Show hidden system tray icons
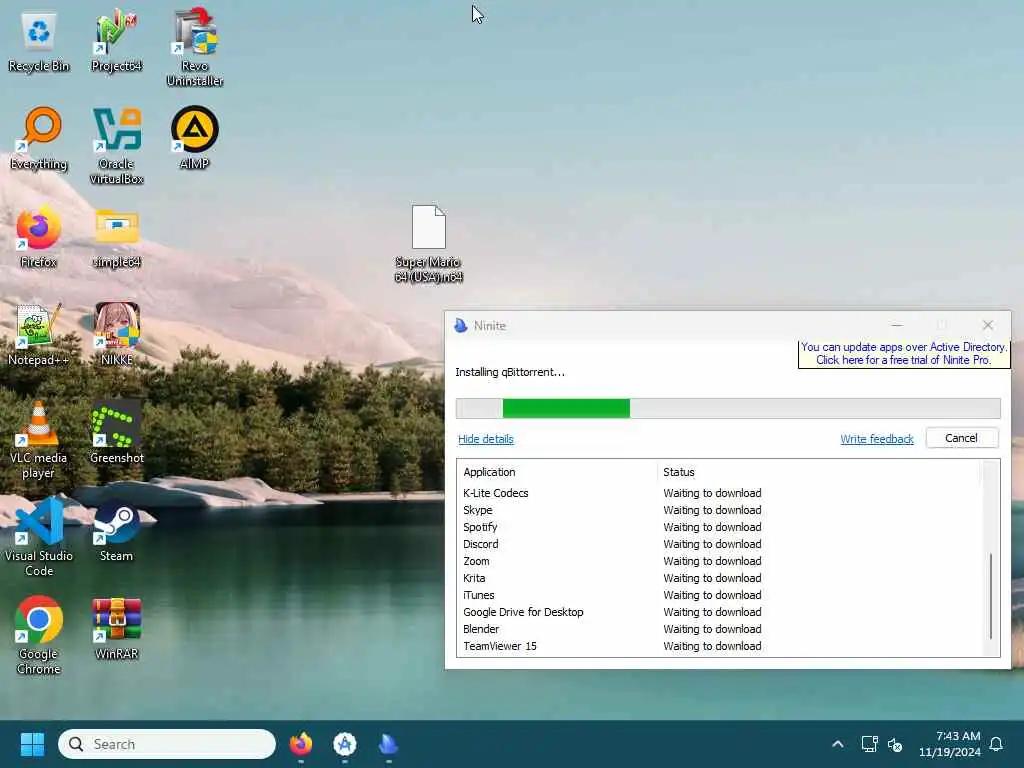This screenshot has width=1024, height=768. point(838,744)
